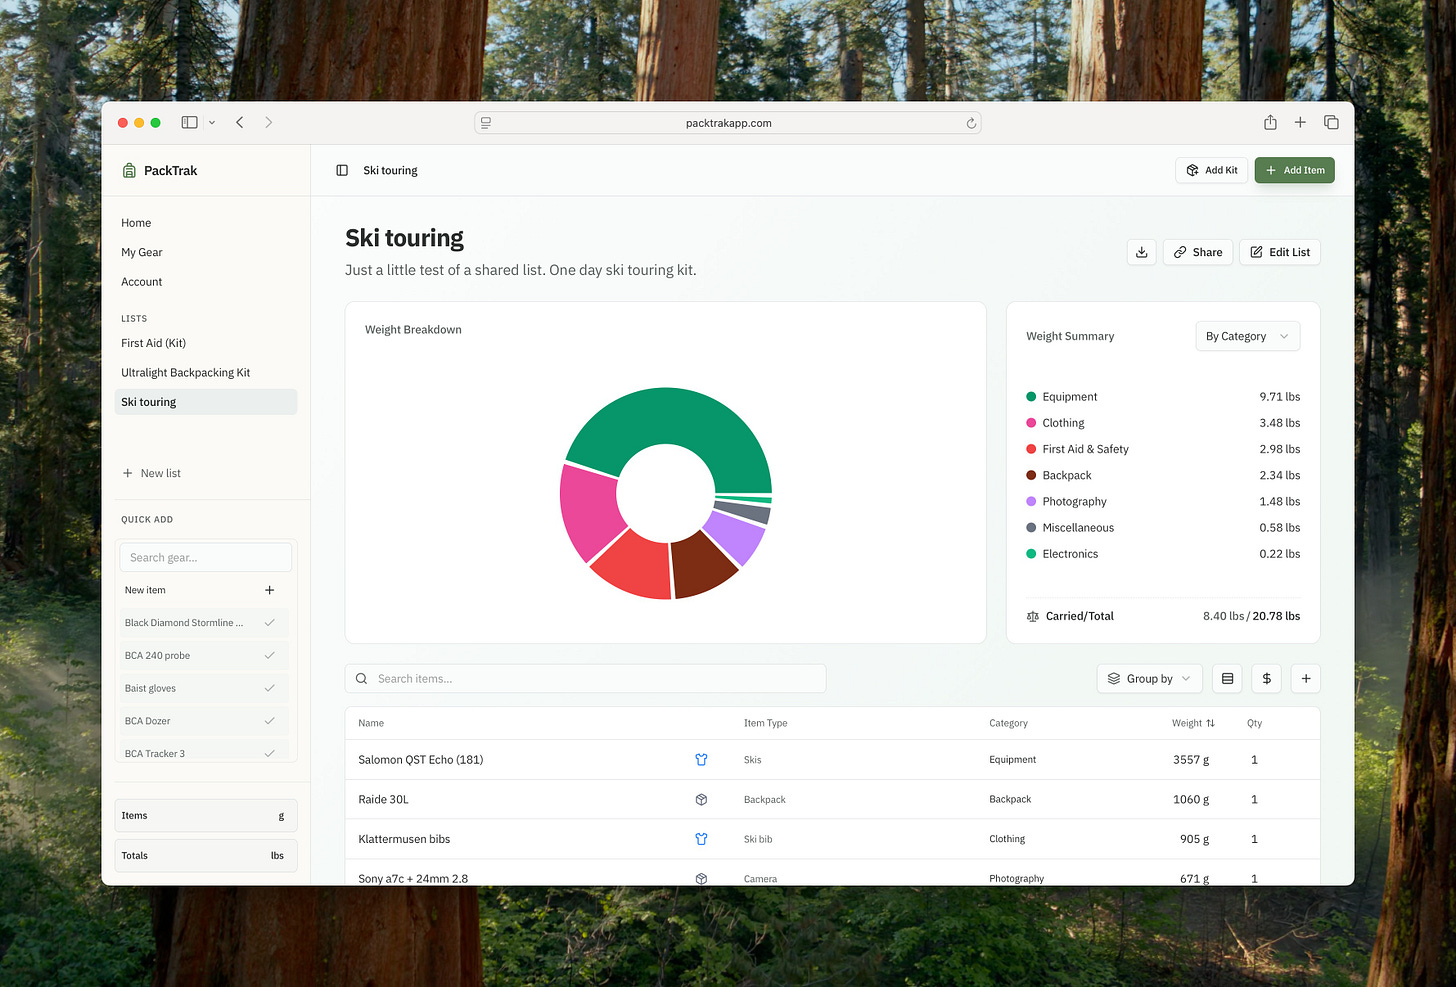Open the Safari tab overview chevron

[212, 122]
